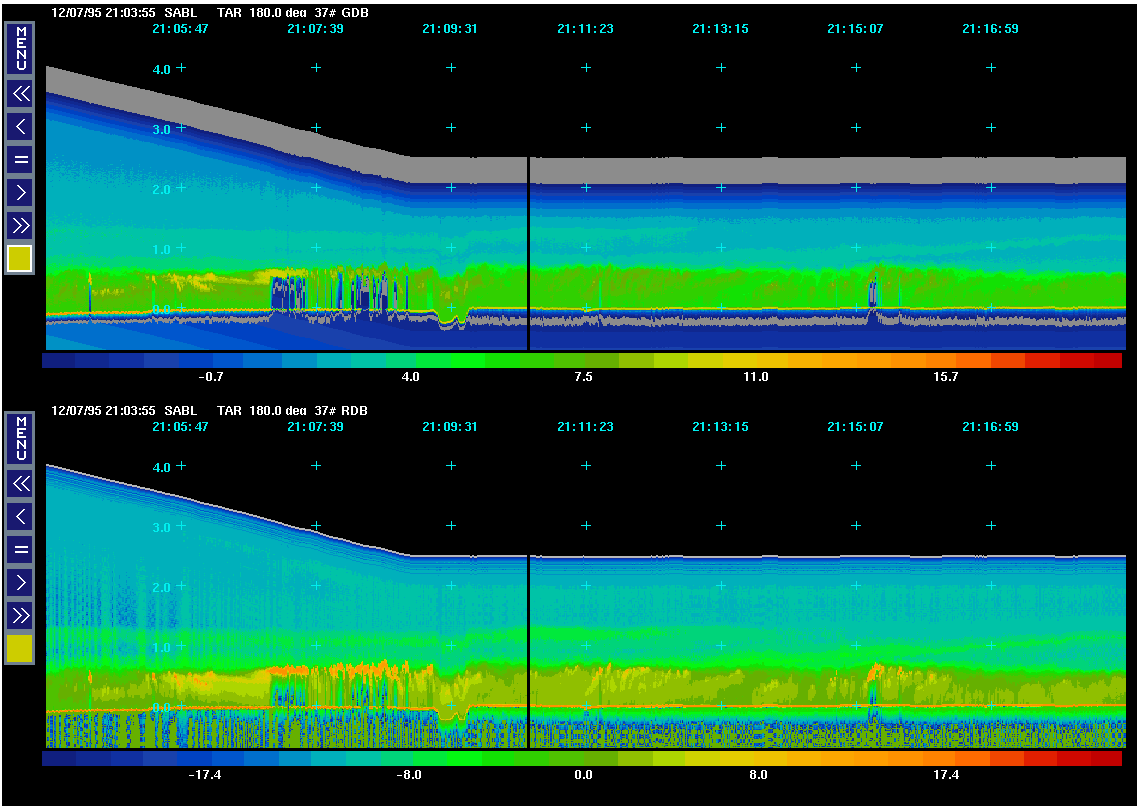This screenshot has height=810, width=1141.
Task: Click the 4.0 altitude label in RDB plot
Action: pyautogui.click(x=161, y=467)
